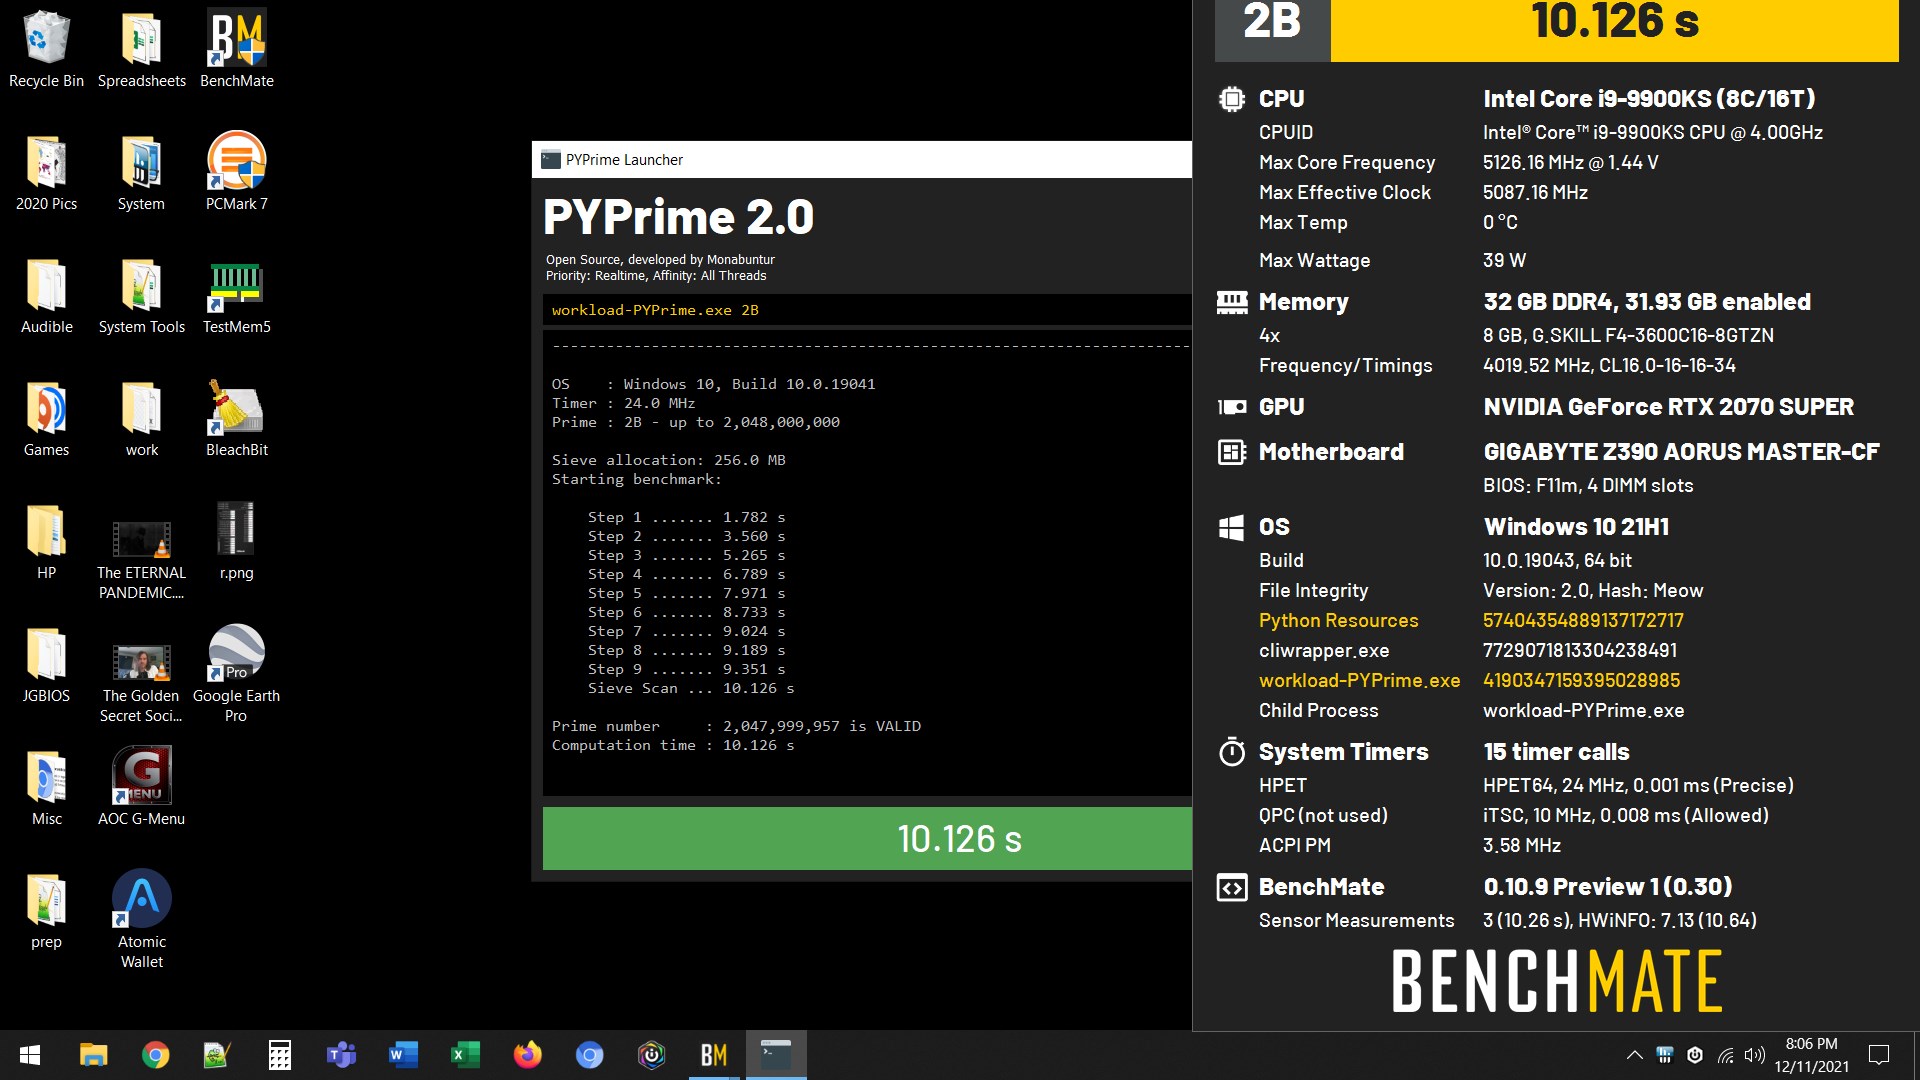This screenshot has width=1920, height=1080.
Task: Launch the TestMem5 shortcut
Action: tap(237, 296)
